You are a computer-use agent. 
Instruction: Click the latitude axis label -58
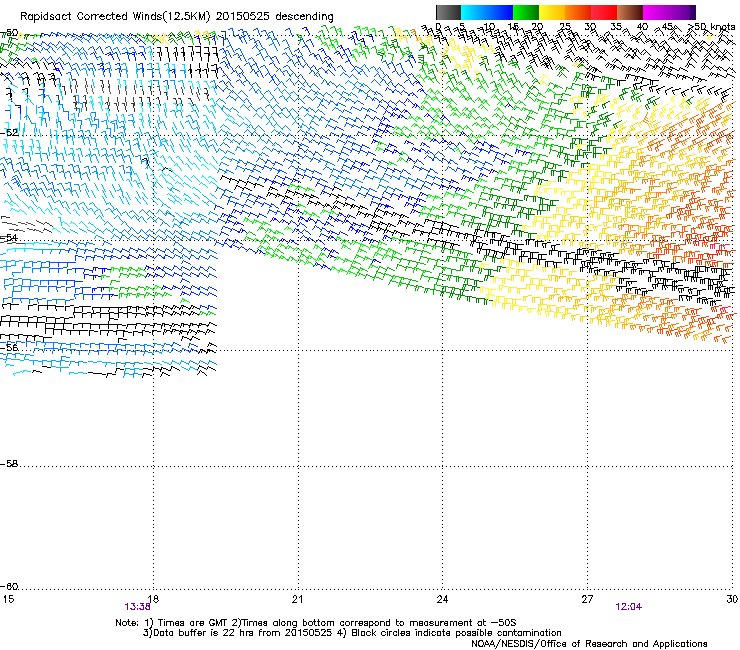tap(9, 464)
